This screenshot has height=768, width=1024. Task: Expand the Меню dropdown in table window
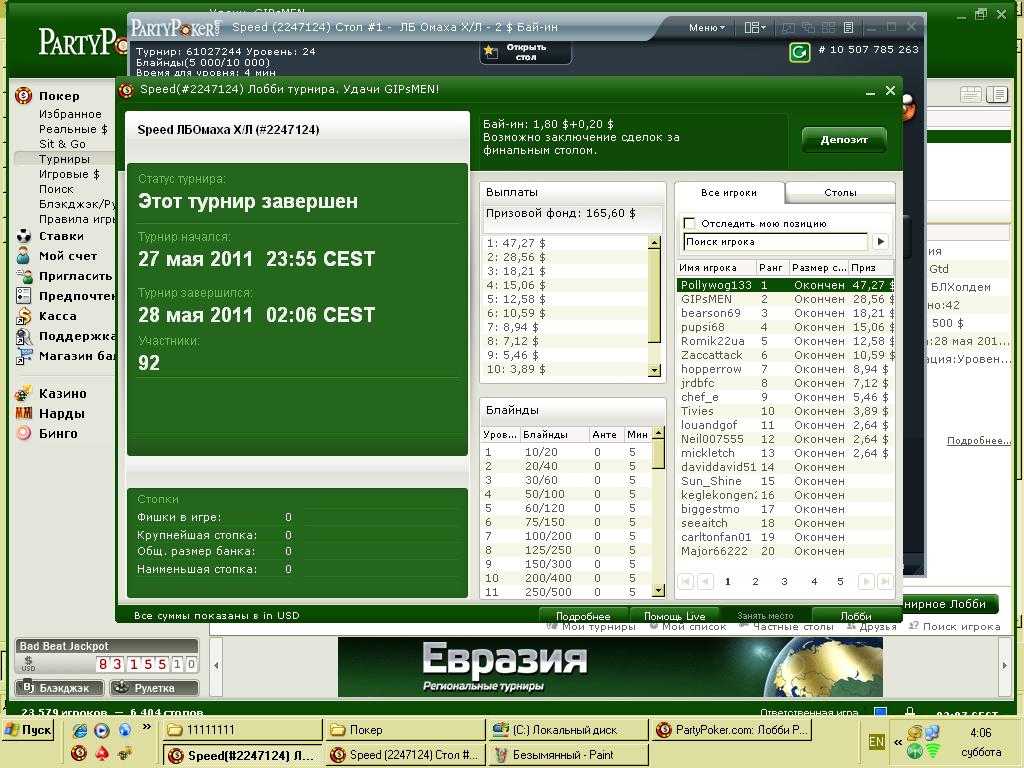click(x=706, y=28)
